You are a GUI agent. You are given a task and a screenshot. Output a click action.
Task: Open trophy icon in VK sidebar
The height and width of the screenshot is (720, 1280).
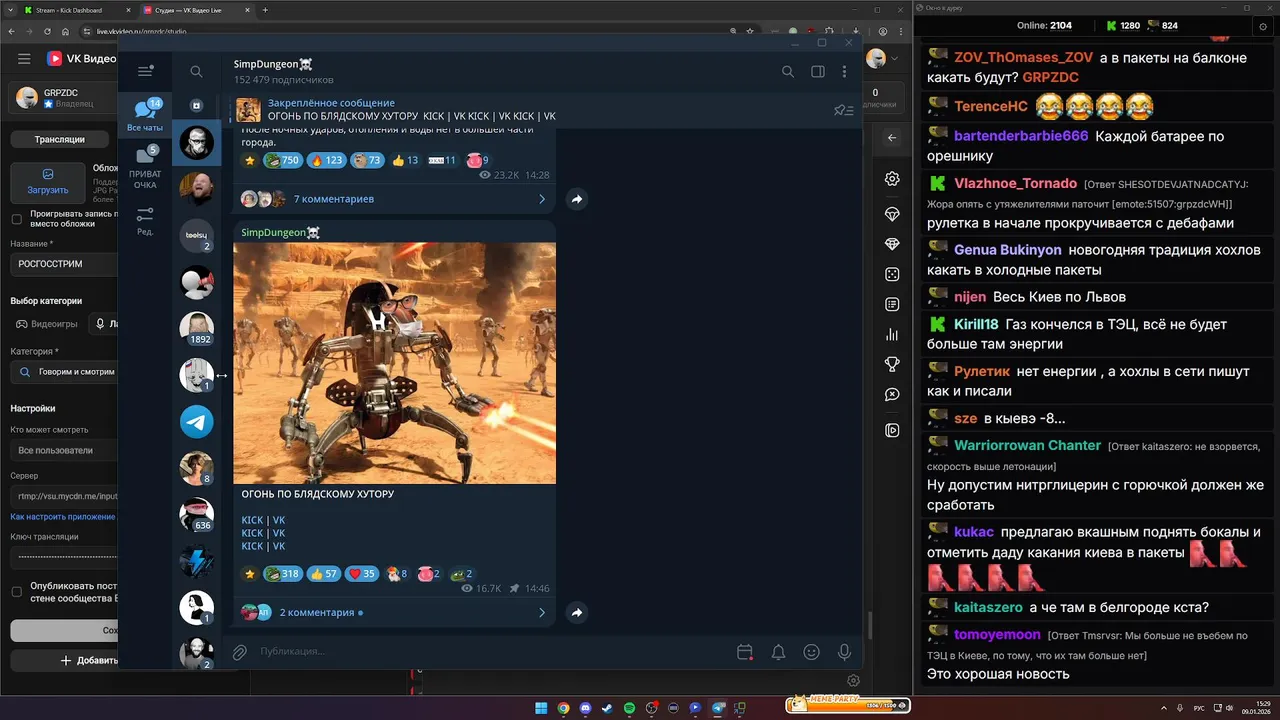[x=892, y=365]
